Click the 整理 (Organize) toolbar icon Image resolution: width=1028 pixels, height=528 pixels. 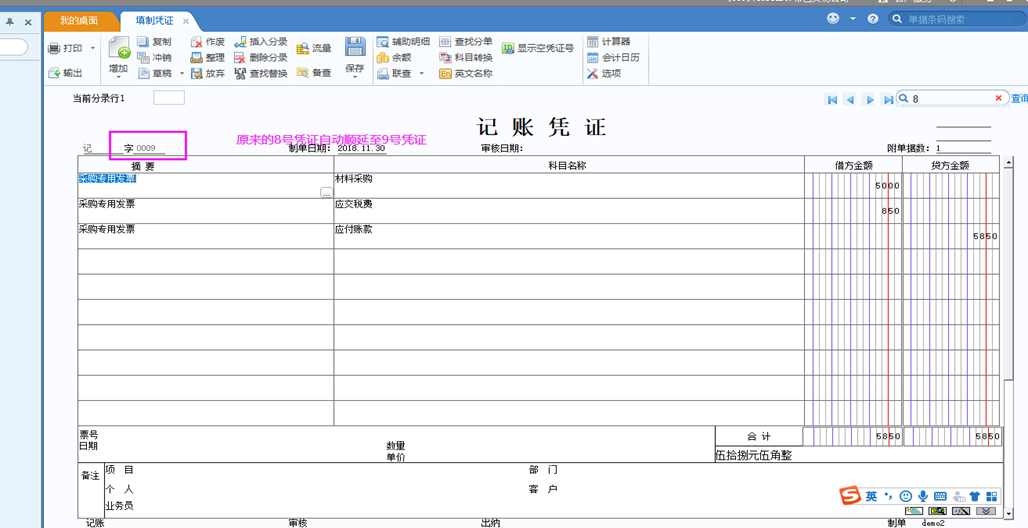click(x=196, y=58)
